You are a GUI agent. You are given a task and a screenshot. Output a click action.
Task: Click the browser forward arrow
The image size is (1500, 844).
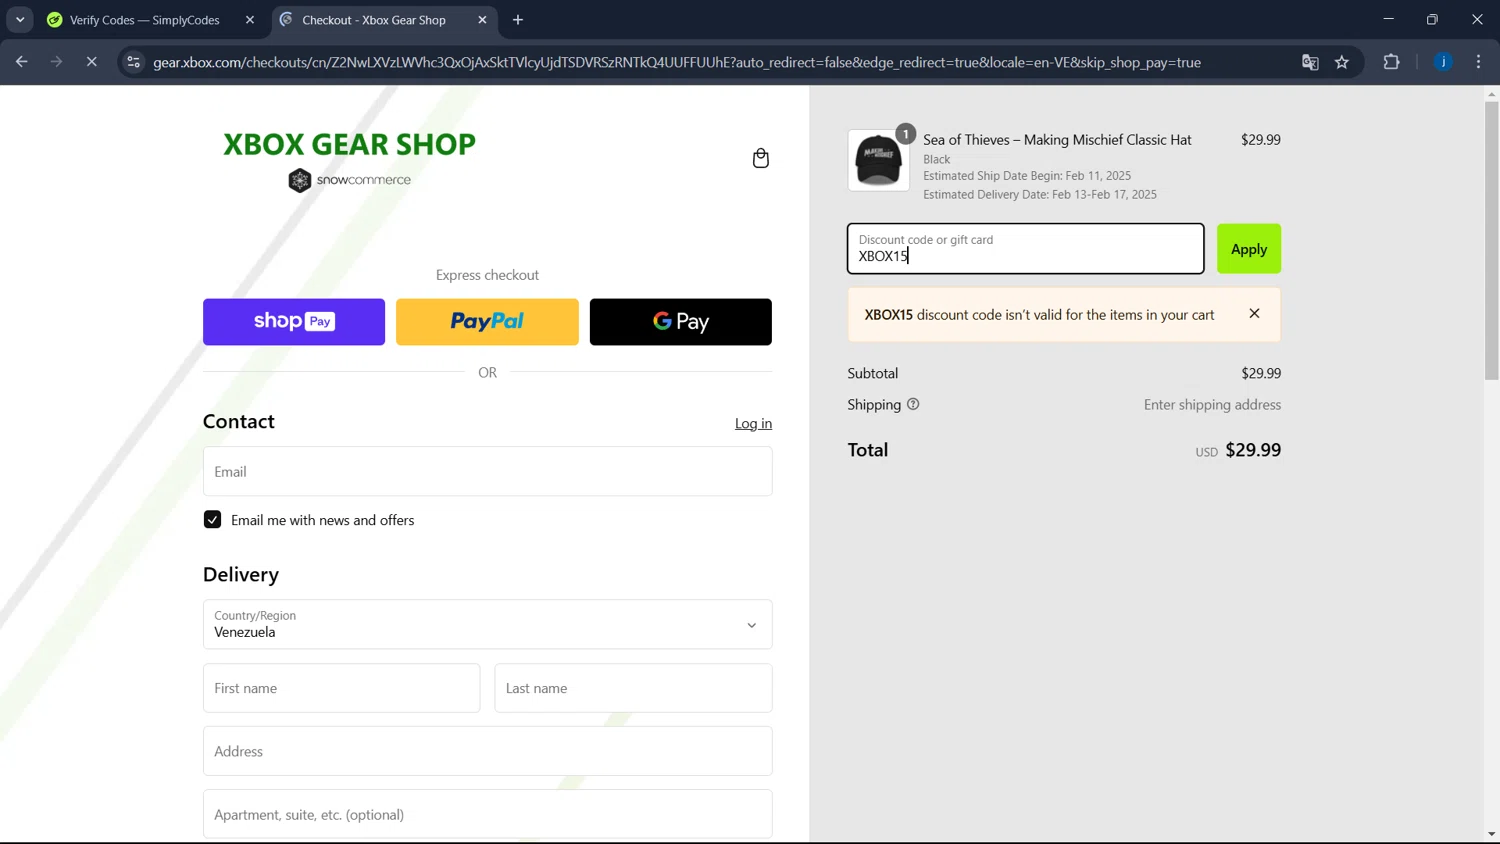[56, 62]
